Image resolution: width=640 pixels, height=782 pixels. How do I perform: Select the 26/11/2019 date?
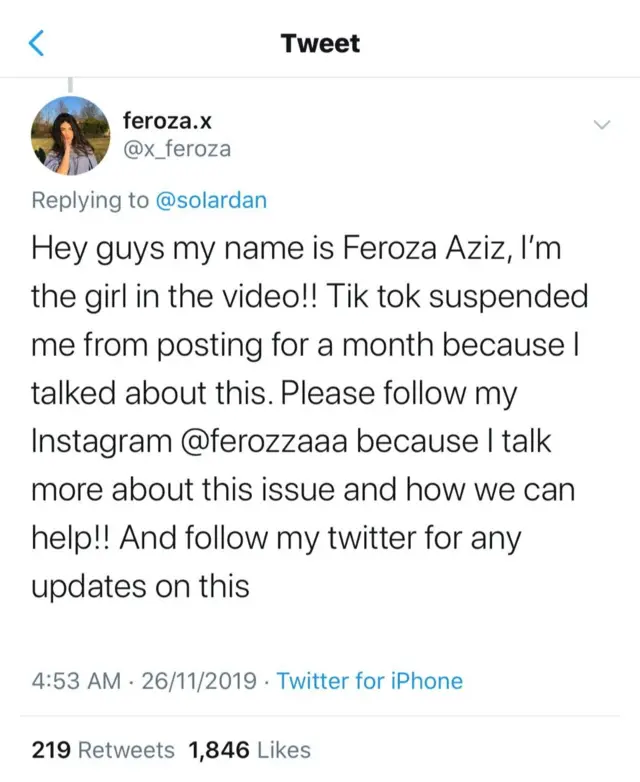tap(196, 681)
